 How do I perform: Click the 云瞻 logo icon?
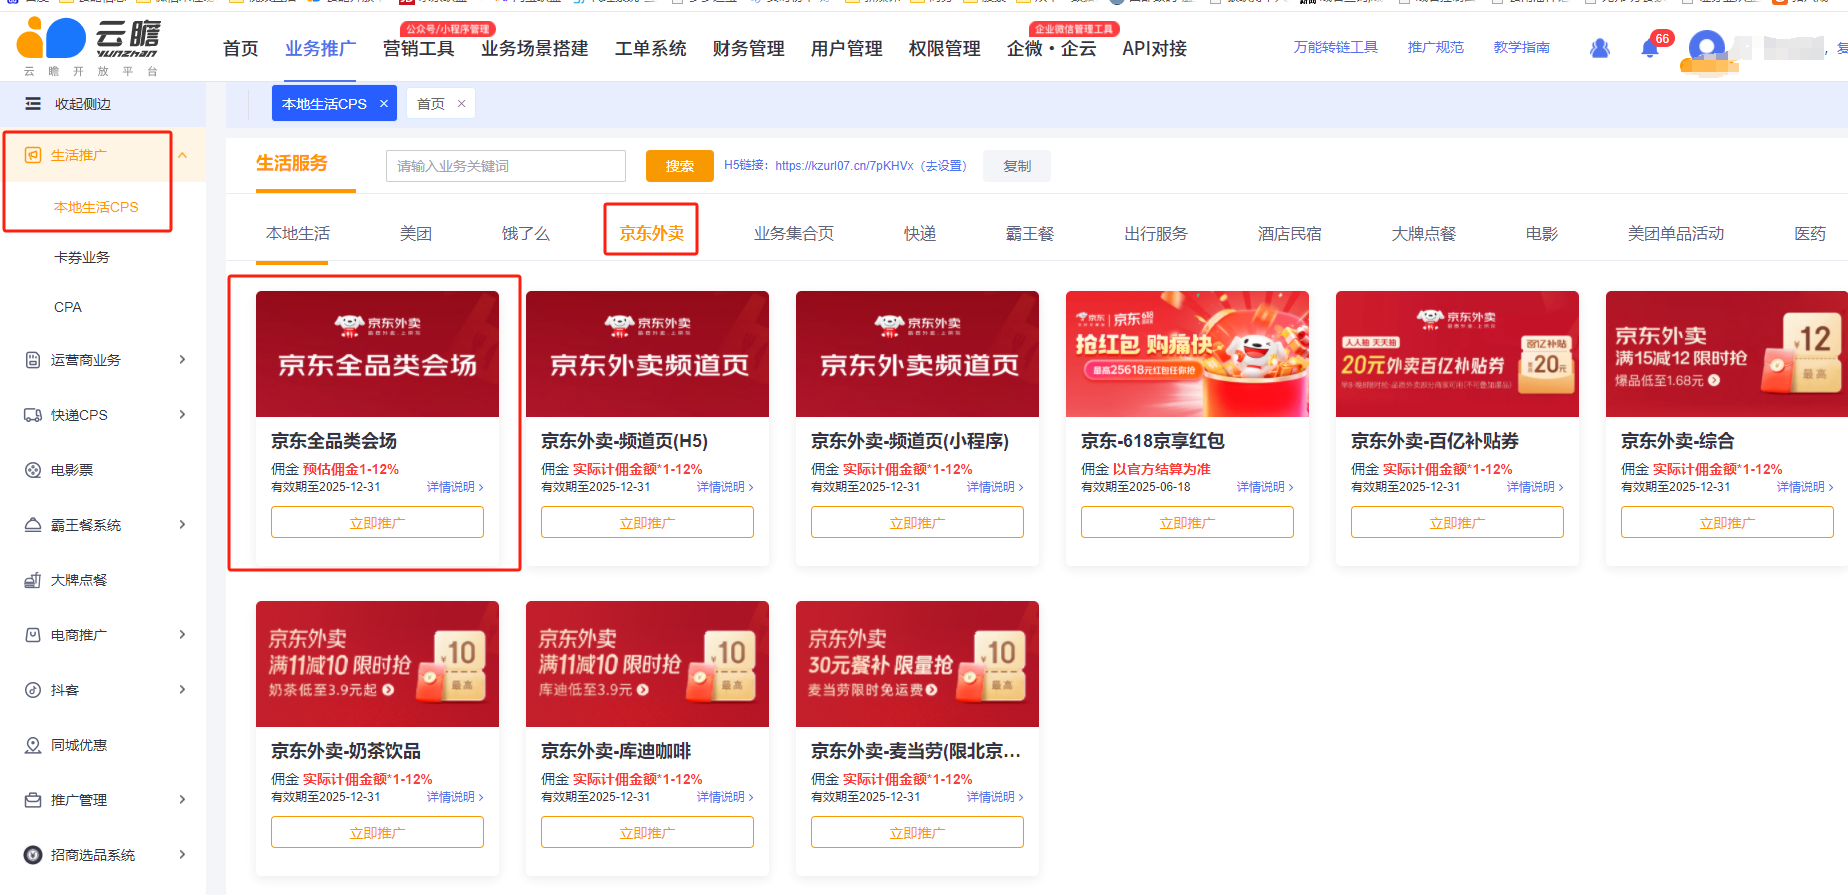tap(50, 38)
